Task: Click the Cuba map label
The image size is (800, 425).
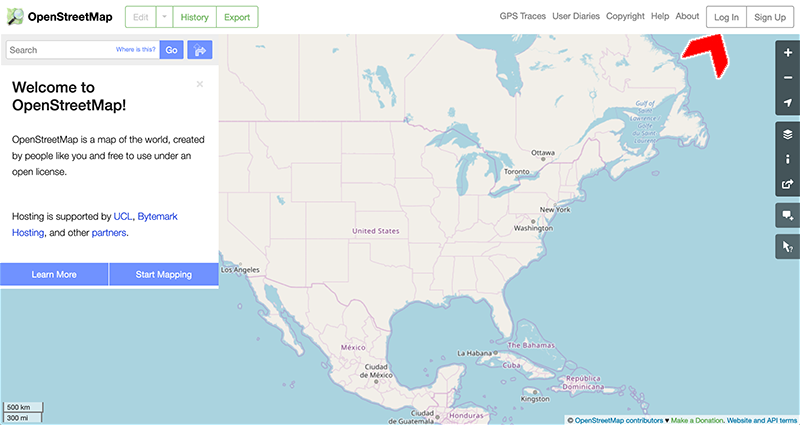Action: [x=511, y=366]
